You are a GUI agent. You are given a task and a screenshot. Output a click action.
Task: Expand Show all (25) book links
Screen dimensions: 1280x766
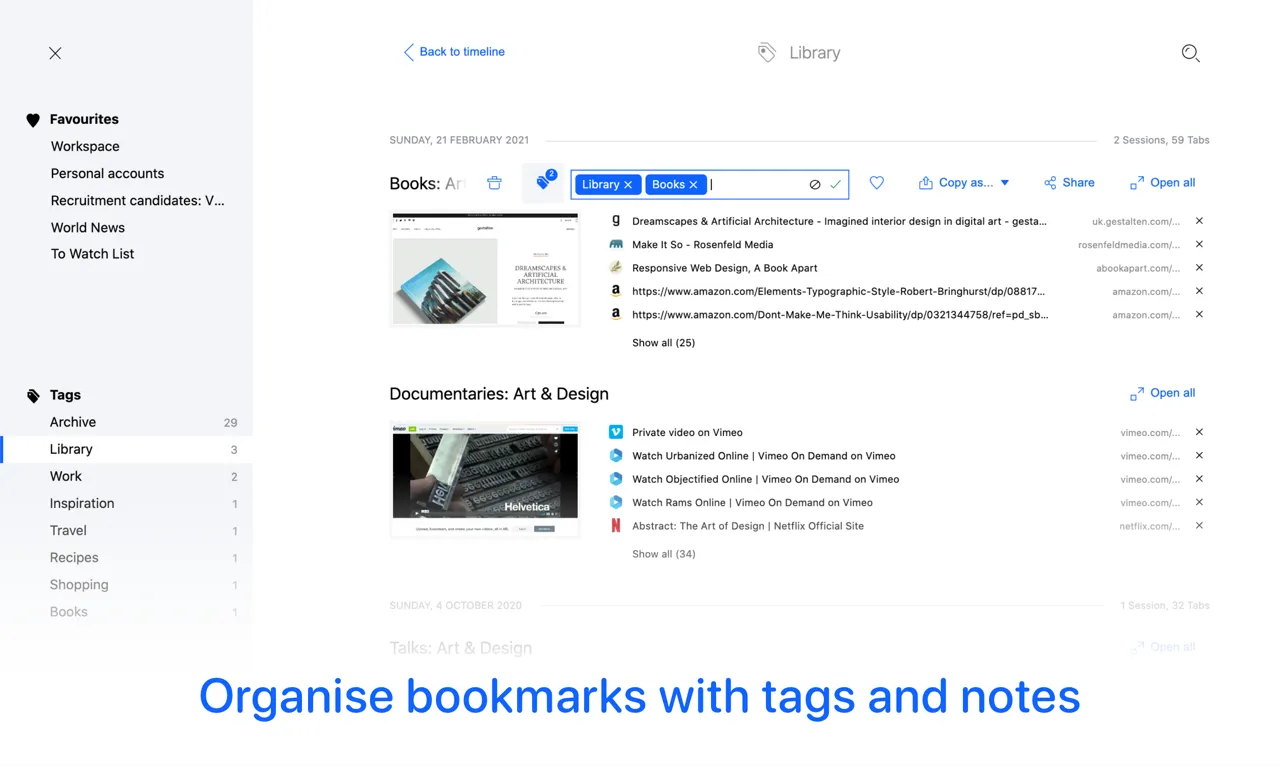(x=662, y=342)
